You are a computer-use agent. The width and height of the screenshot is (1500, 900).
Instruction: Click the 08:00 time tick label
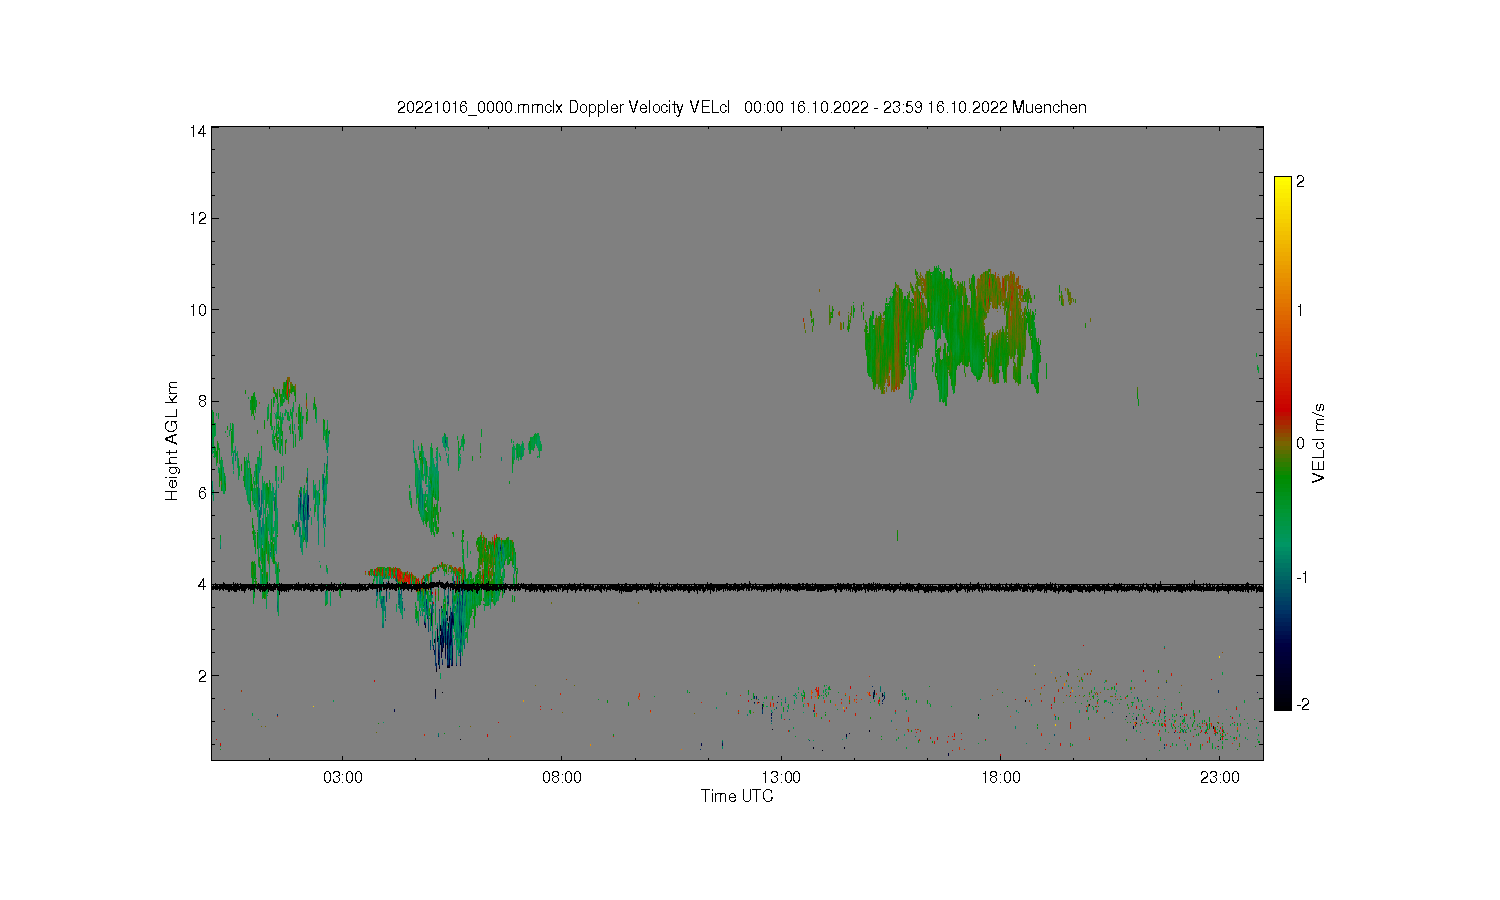(x=562, y=778)
